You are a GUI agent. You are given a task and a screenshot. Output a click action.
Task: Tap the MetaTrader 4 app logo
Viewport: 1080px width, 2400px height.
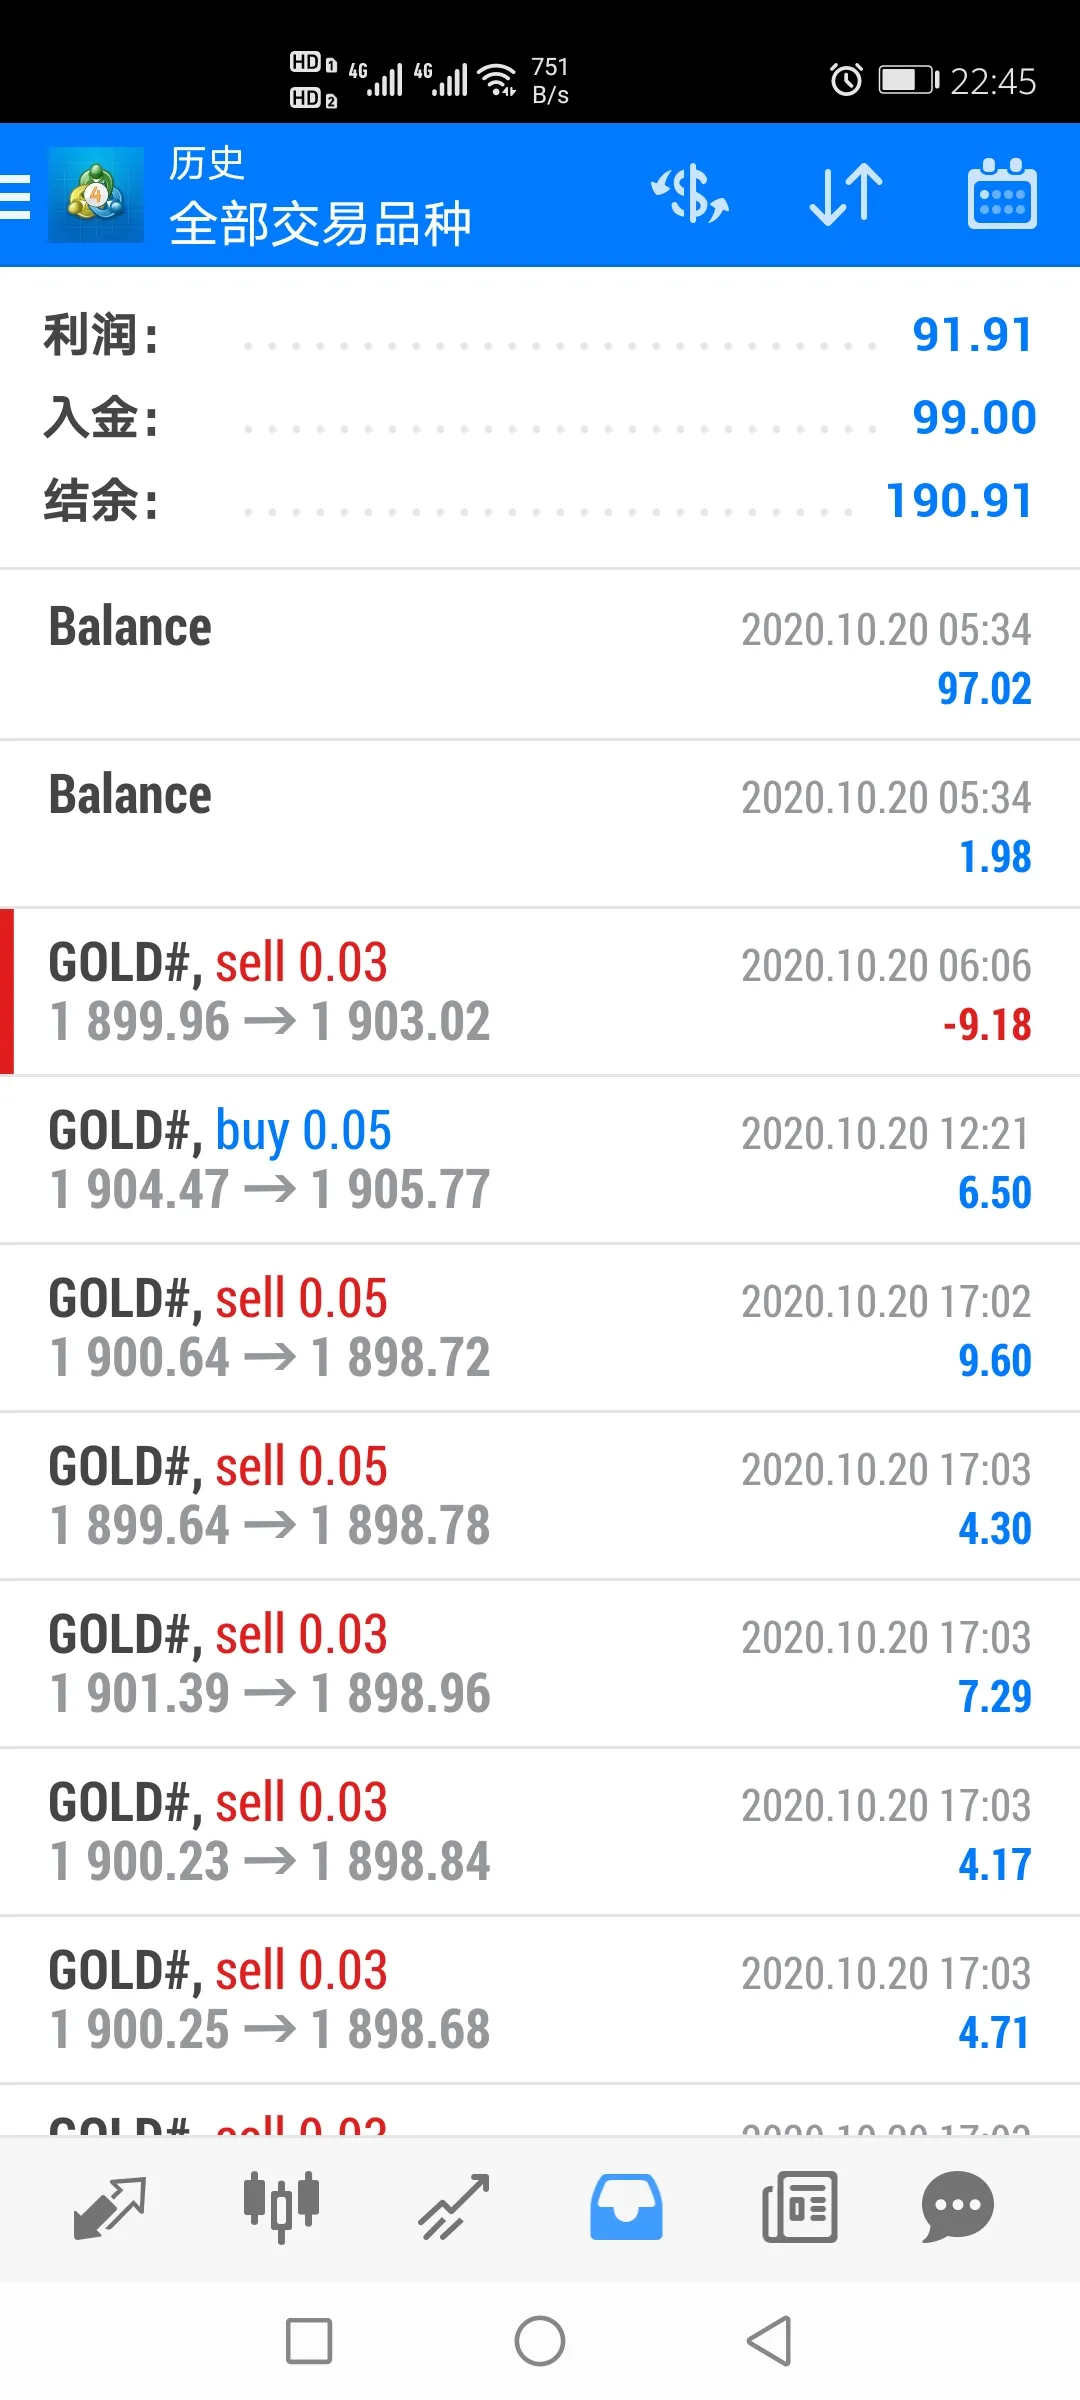pos(96,195)
